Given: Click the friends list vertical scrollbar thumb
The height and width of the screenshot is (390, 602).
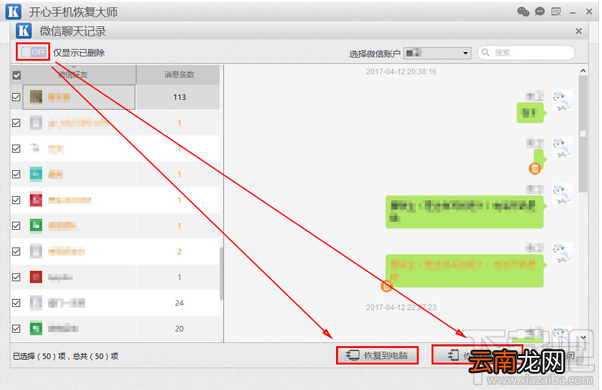Looking at the screenshot, I should click(x=221, y=273).
